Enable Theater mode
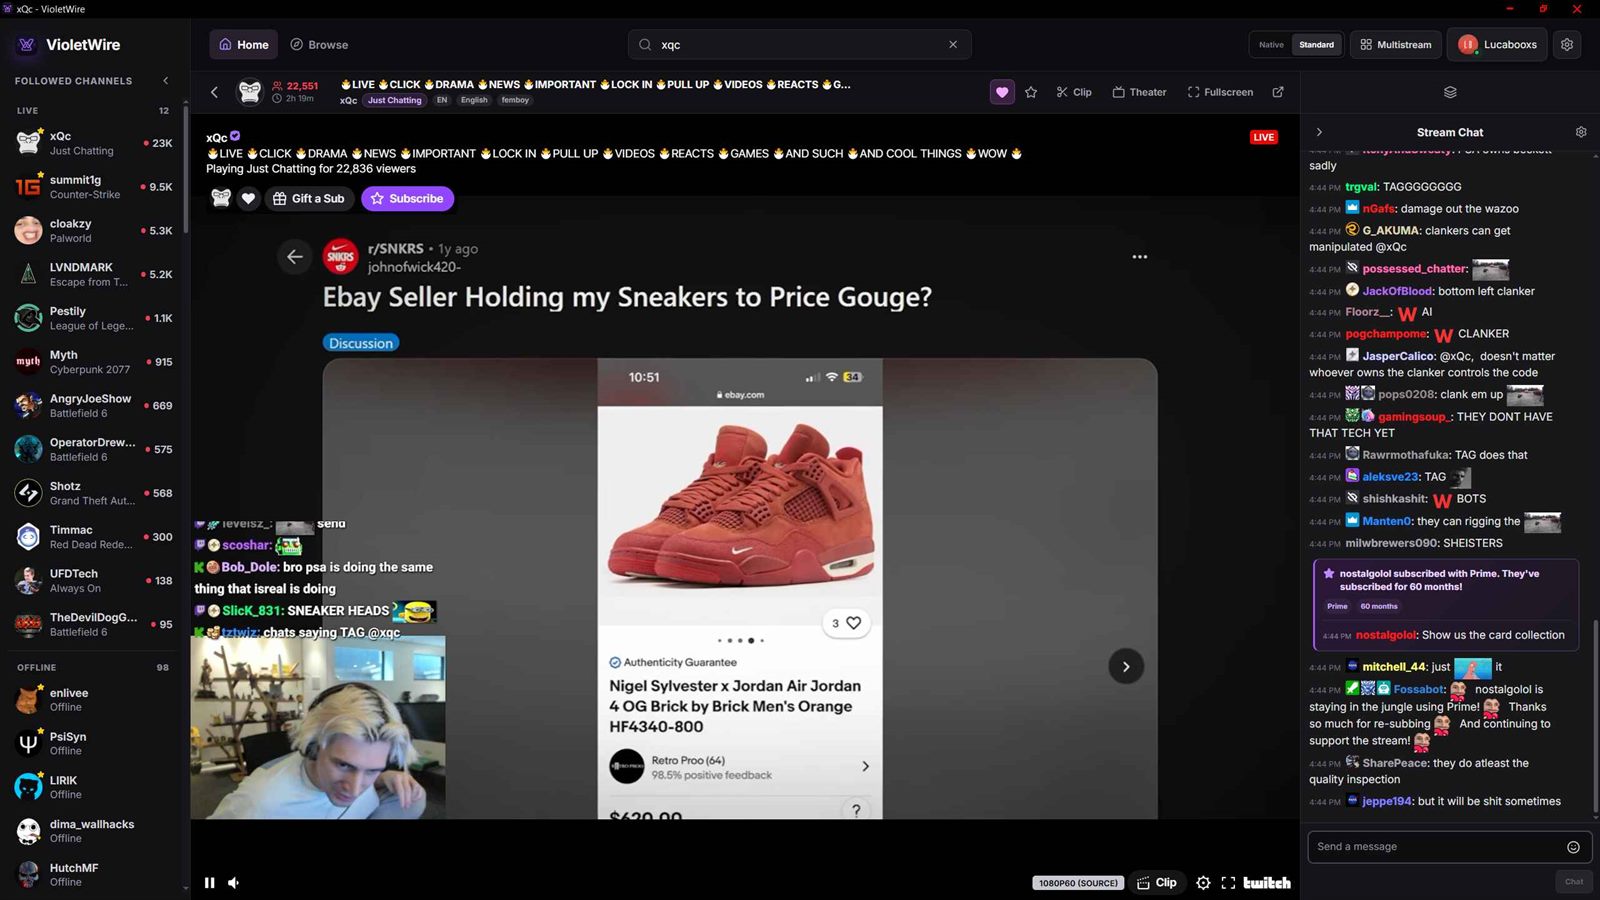1600x900 pixels. (x=1139, y=92)
